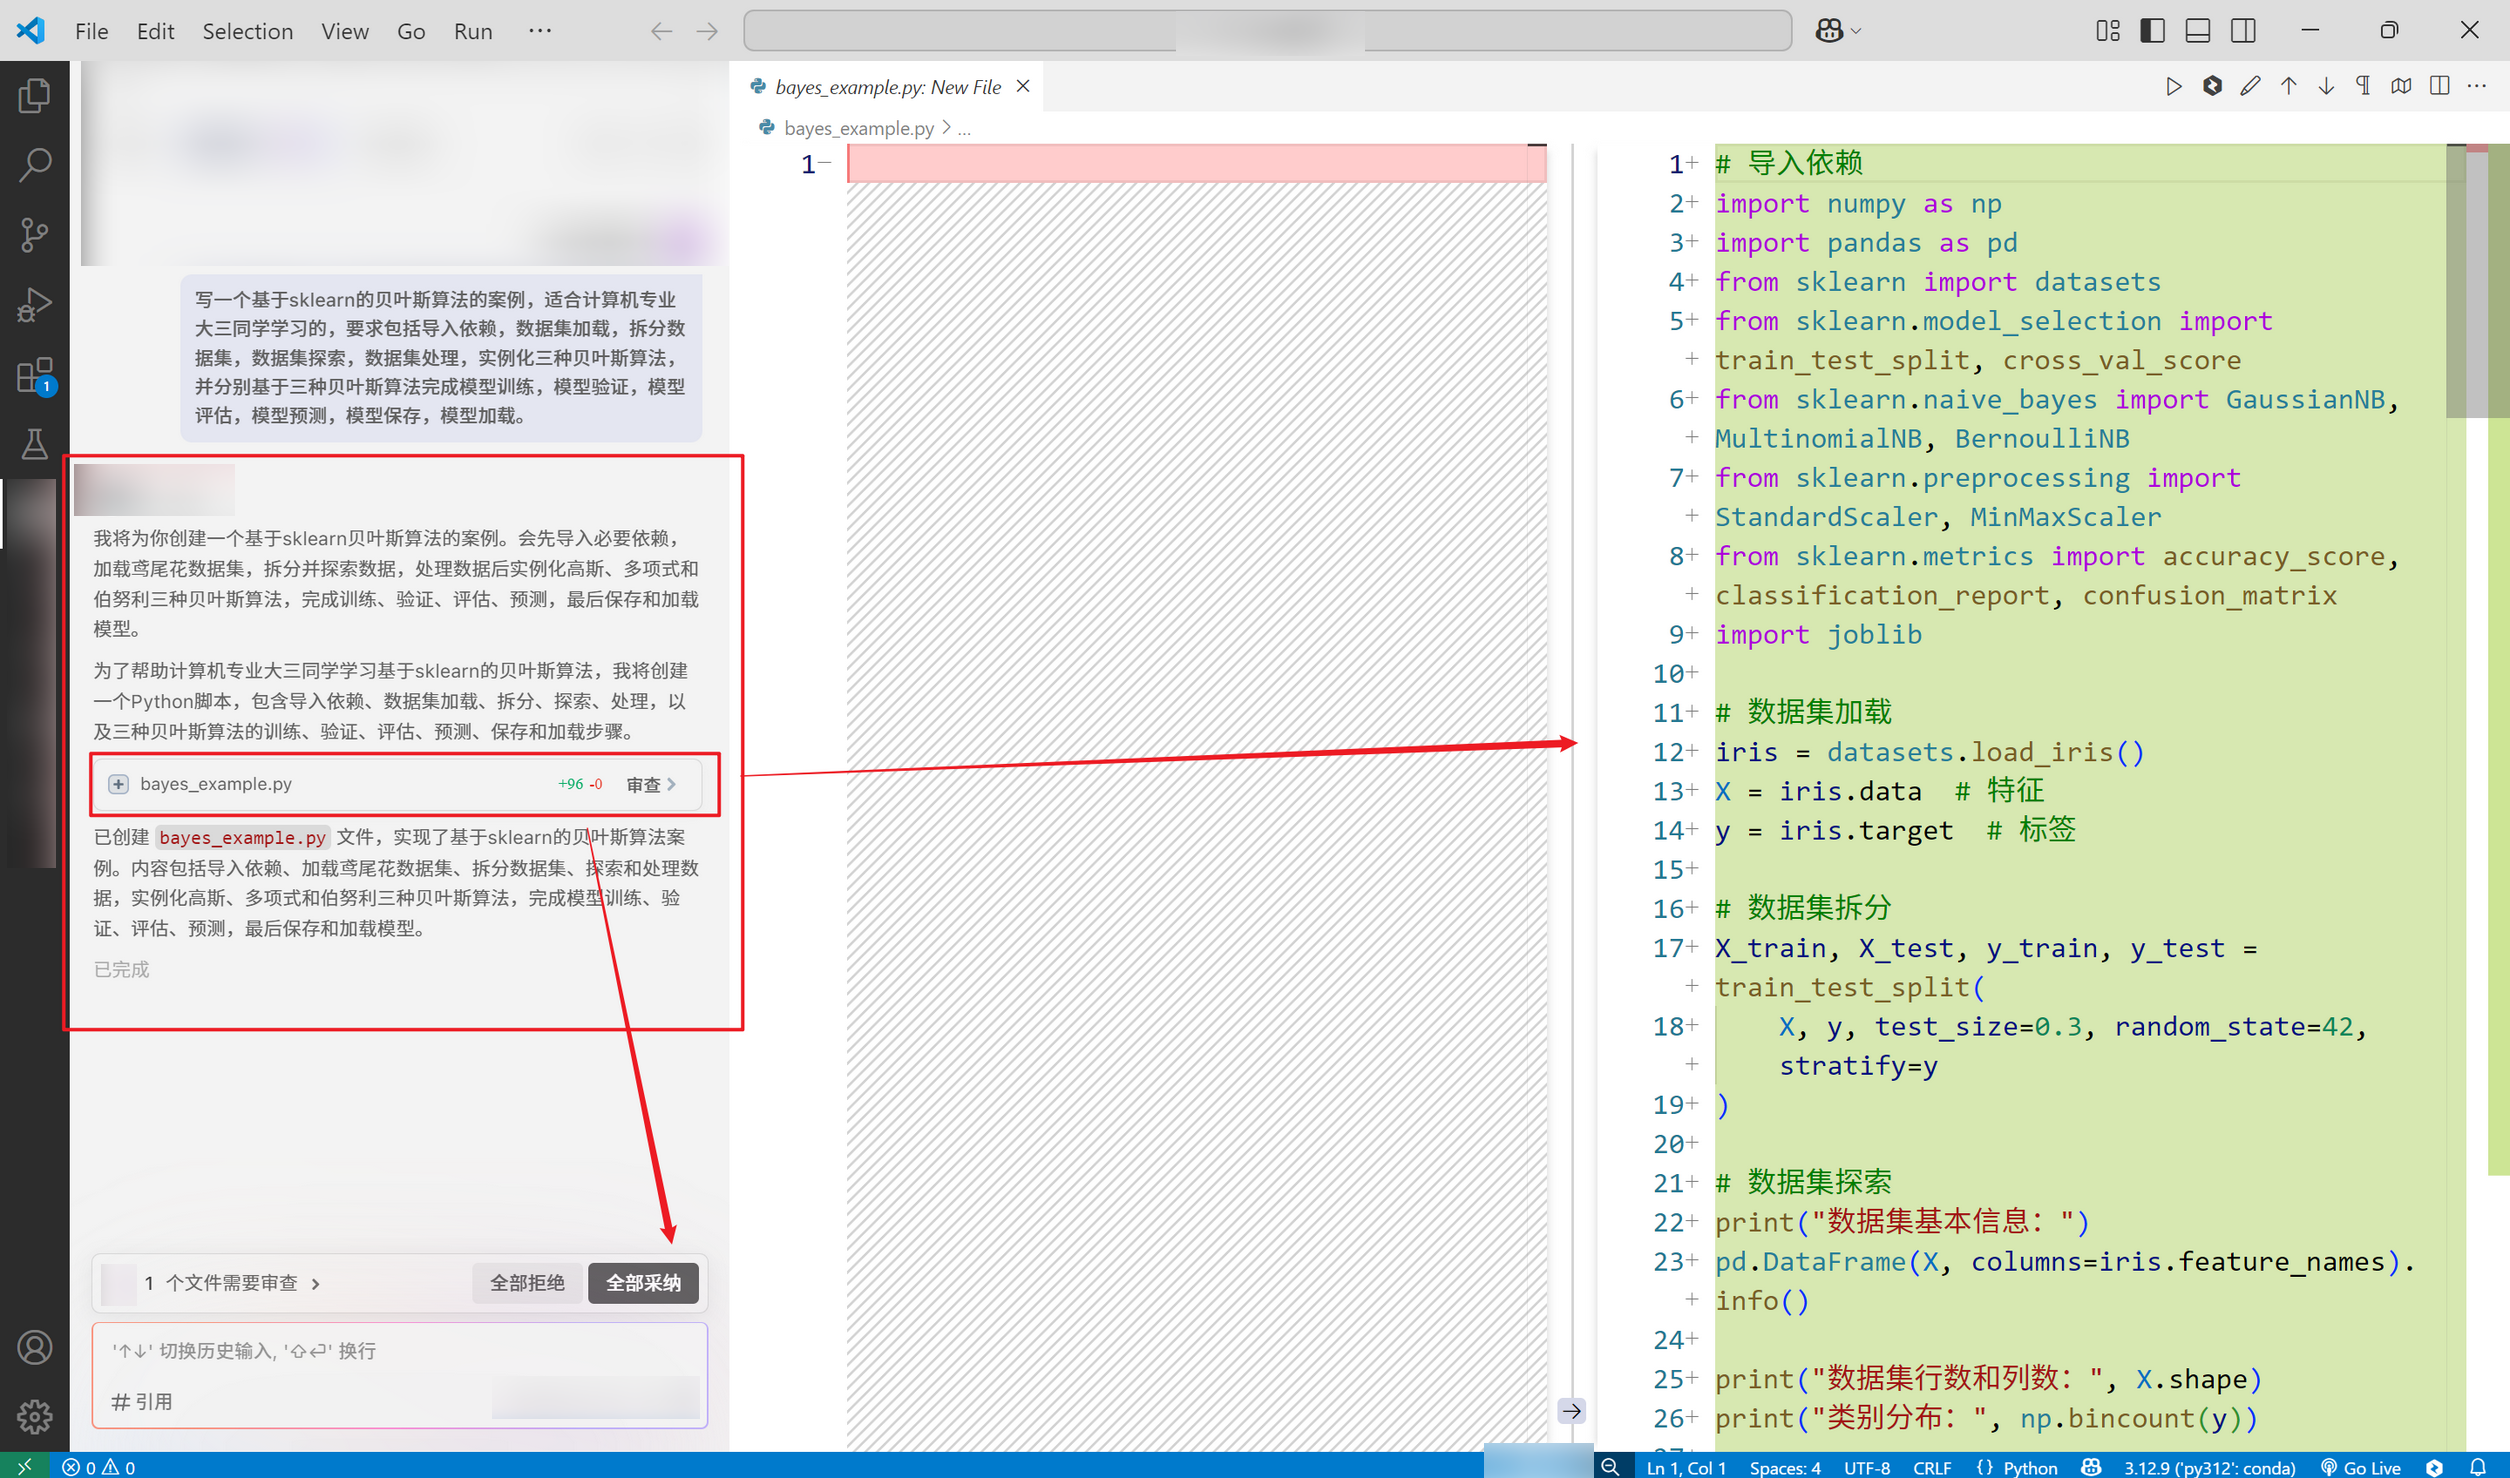Viewport: 2510px width, 1478px height.
Task: Open the Source Control view
Action: coord(34,235)
